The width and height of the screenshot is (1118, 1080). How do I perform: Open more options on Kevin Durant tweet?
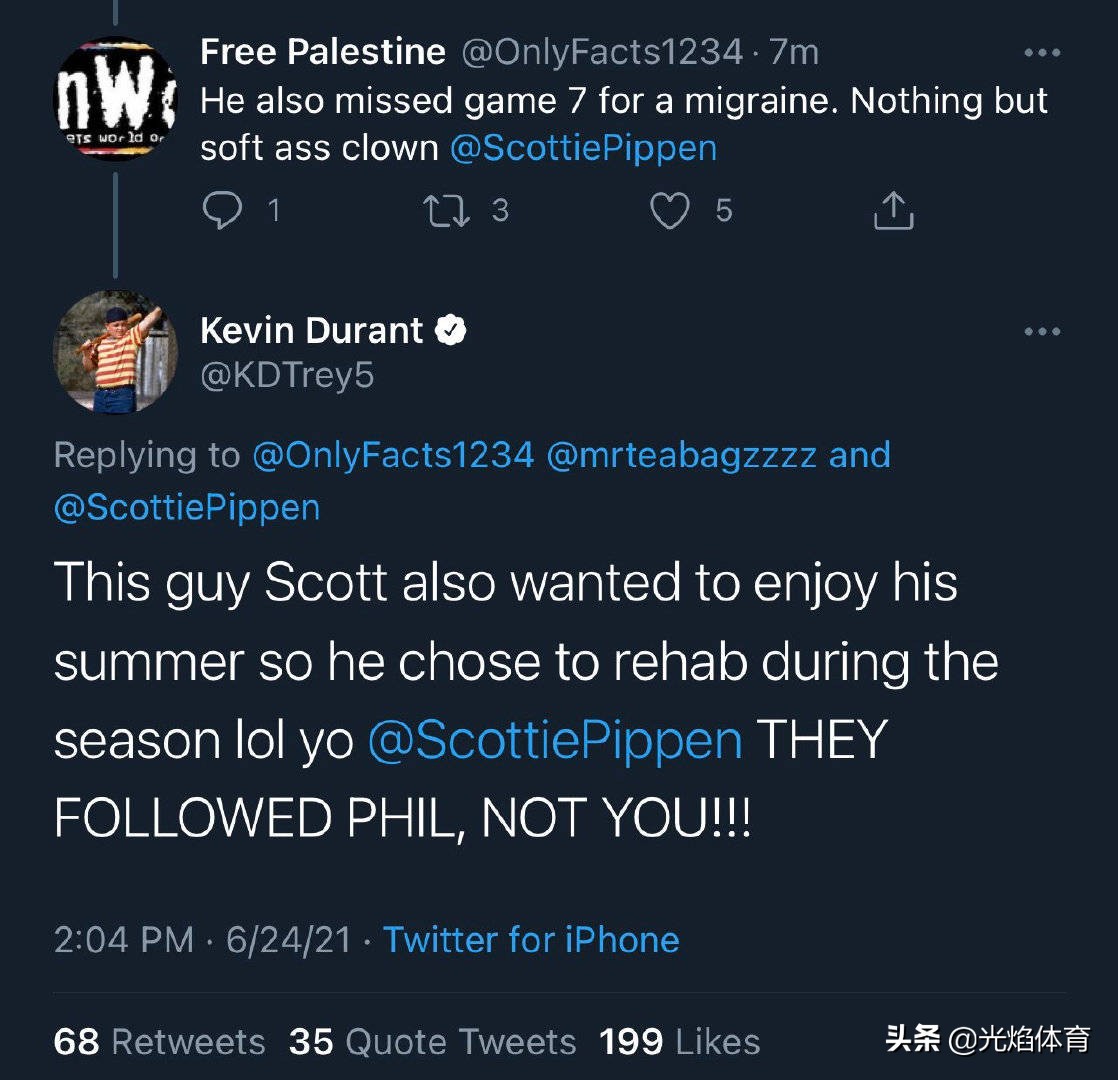1043,331
